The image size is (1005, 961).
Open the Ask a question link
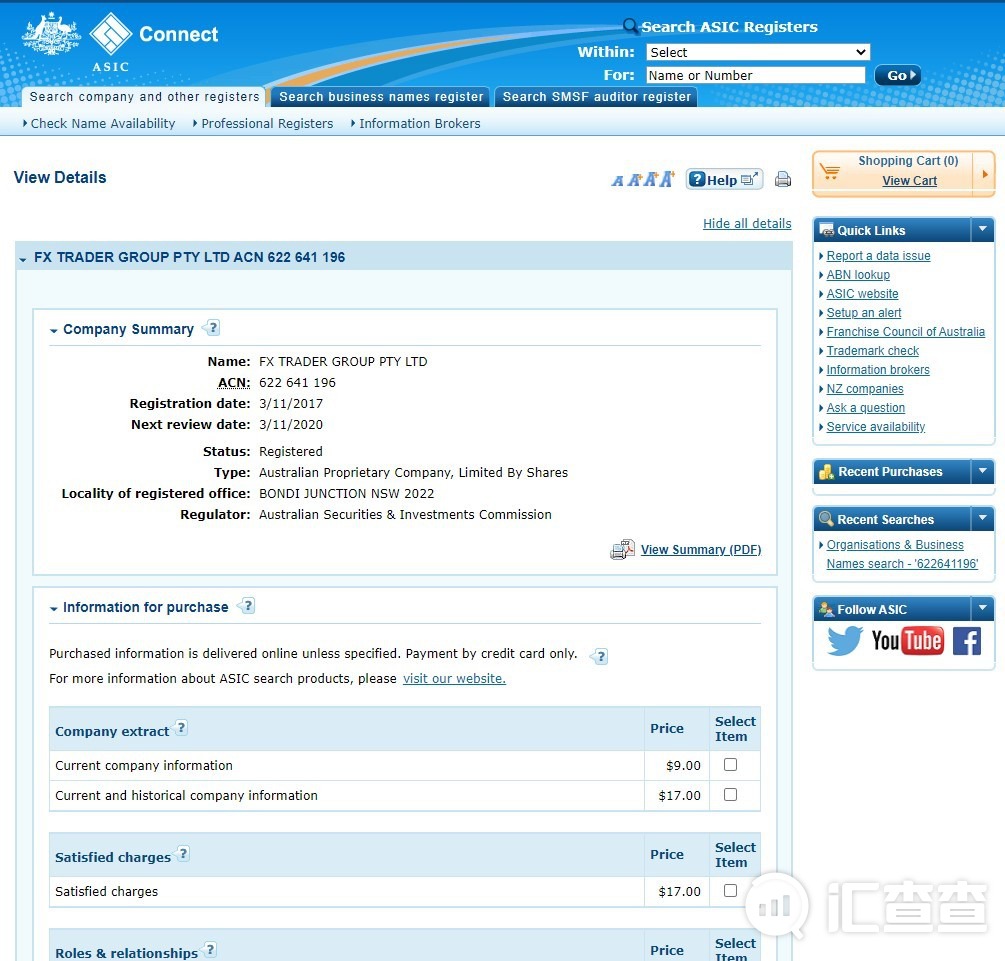[x=865, y=408]
